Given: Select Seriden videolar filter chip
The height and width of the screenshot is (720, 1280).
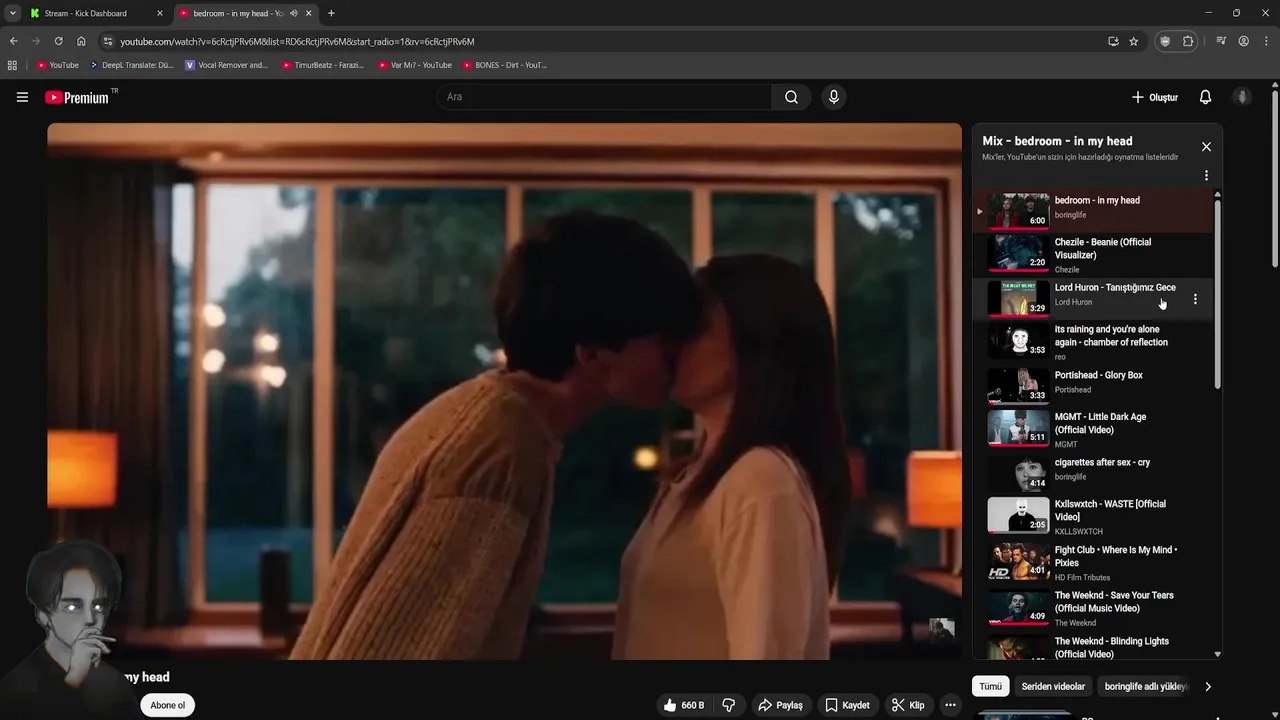Looking at the screenshot, I should click(1053, 687).
